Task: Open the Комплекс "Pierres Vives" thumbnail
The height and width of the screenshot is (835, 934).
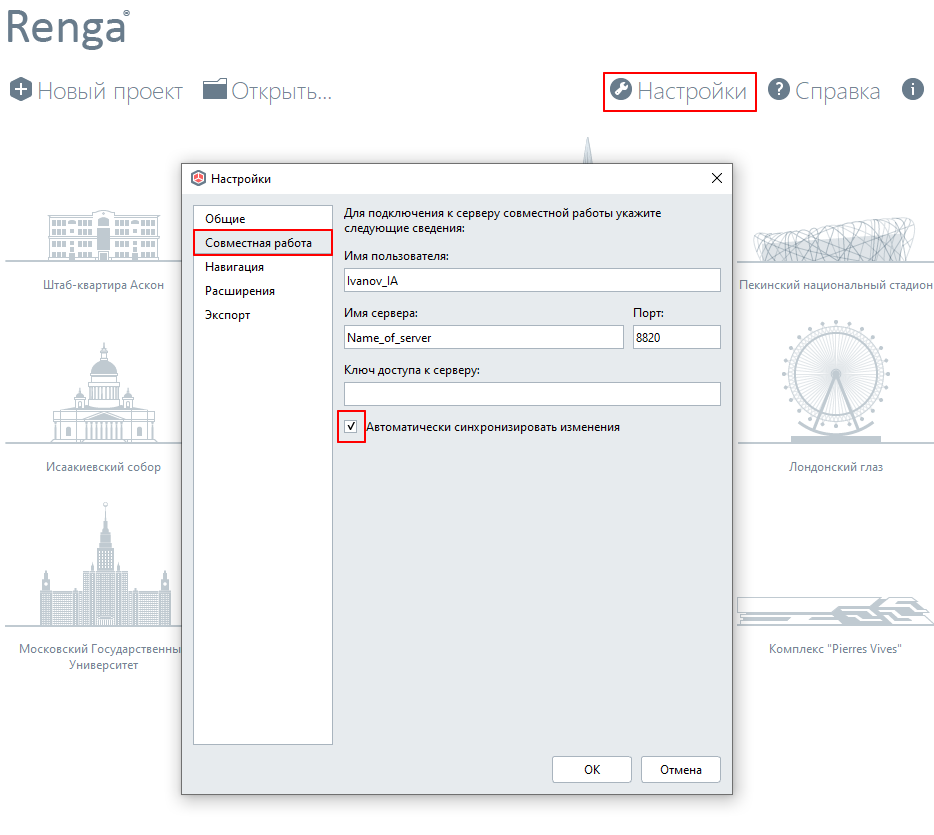Action: 834,610
